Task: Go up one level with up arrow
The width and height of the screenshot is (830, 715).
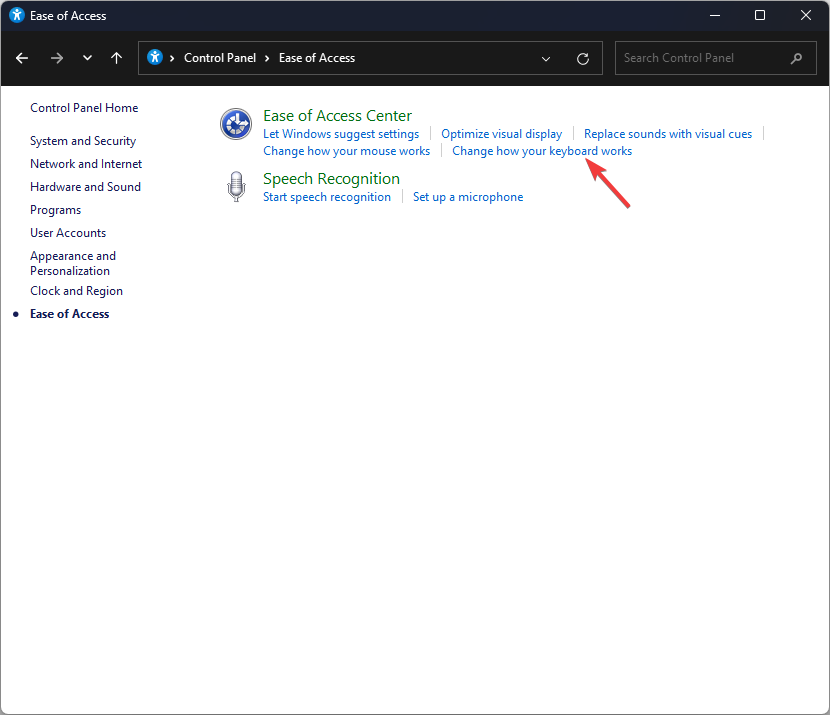Action: [x=116, y=58]
